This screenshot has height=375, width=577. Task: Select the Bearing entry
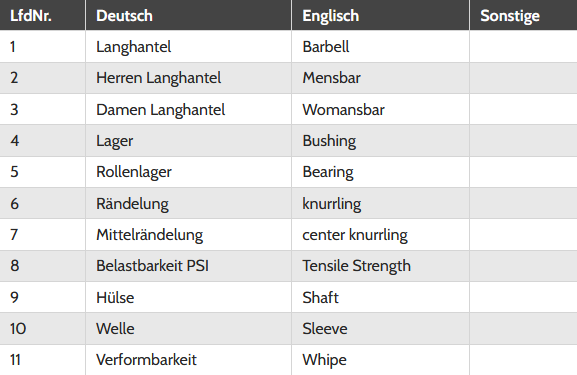pos(328,172)
